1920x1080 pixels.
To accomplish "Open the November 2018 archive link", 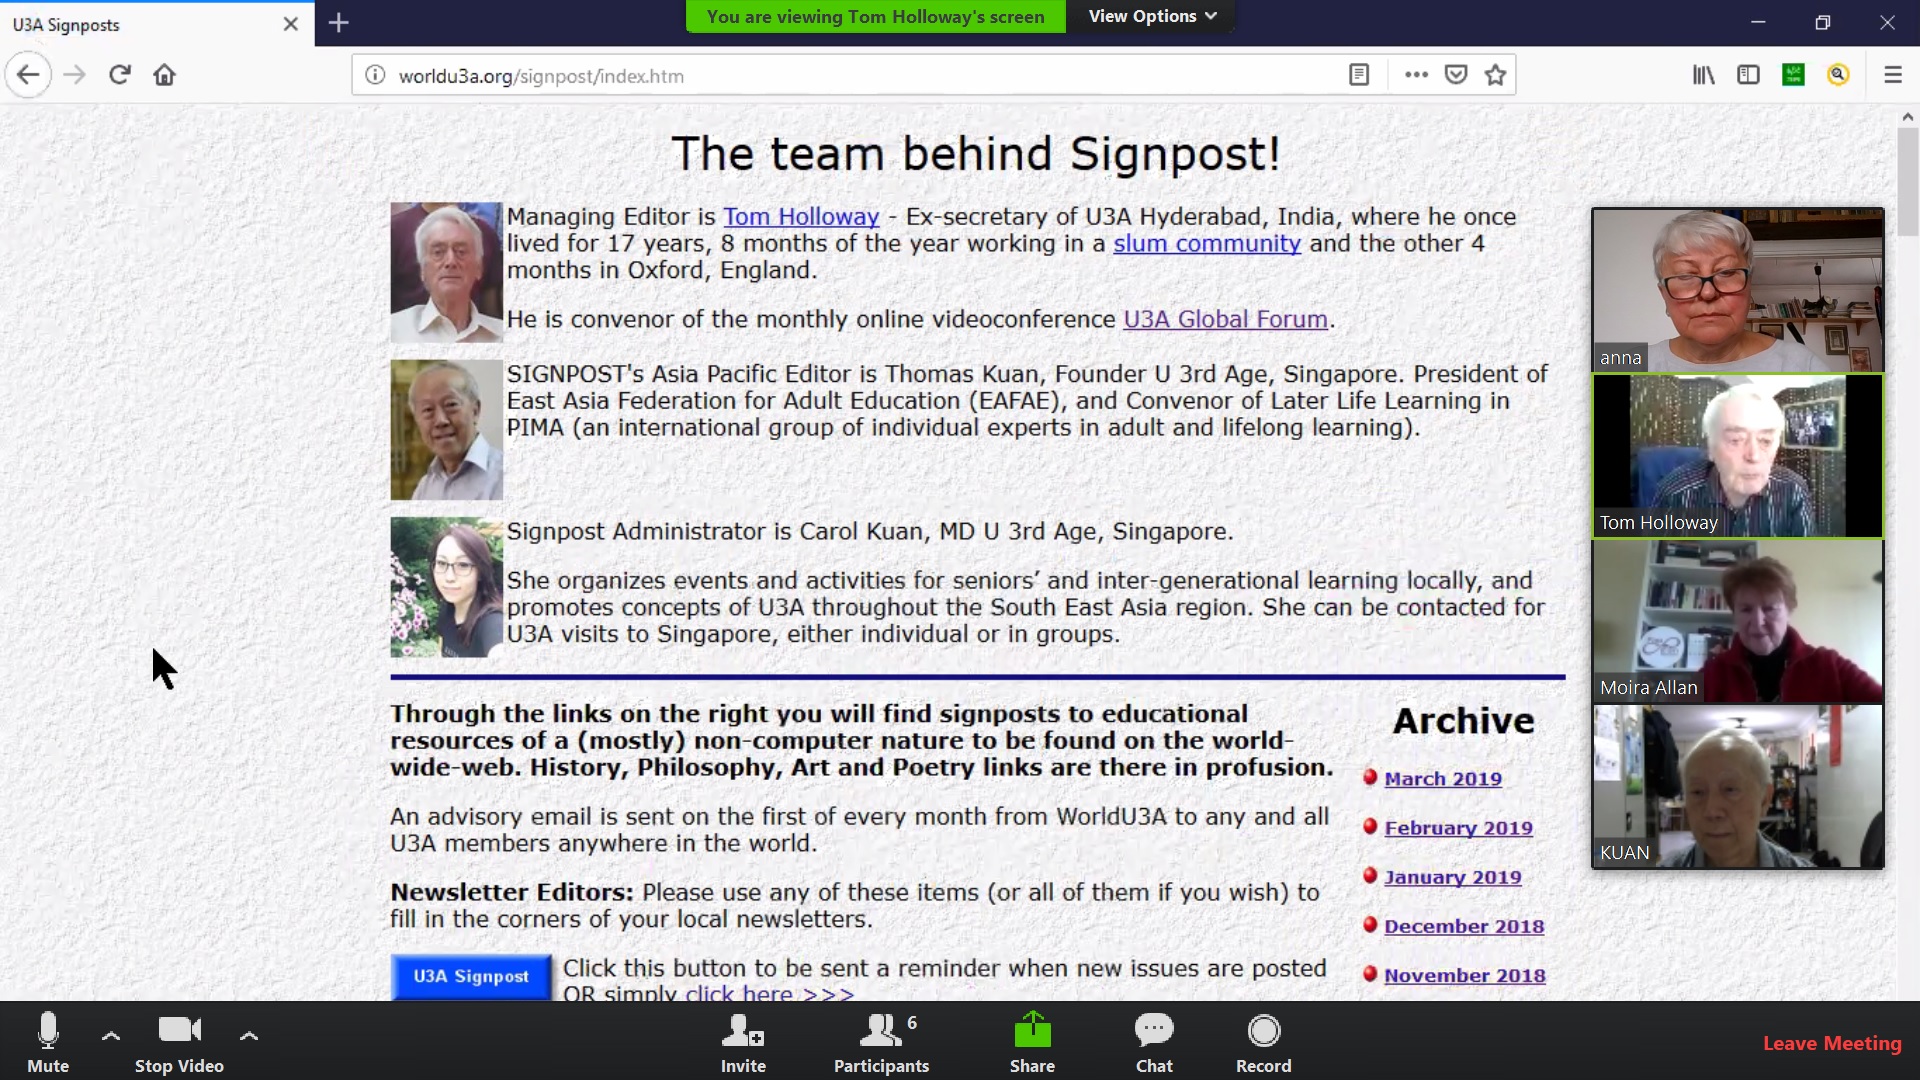I will click(1465, 976).
